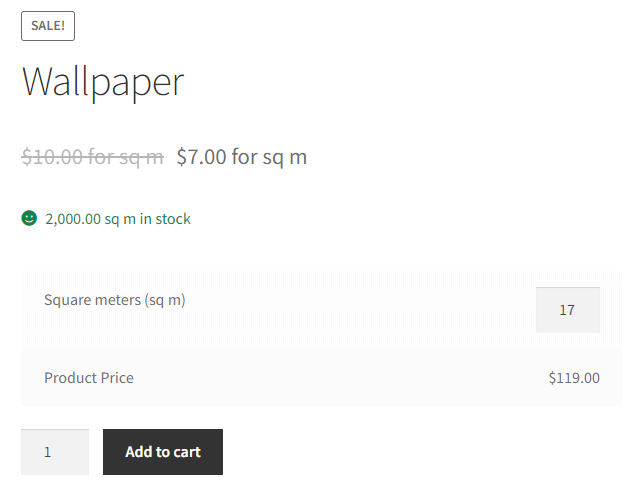Click the number 17 in measurement box
637x490 pixels.
pyautogui.click(x=567, y=310)
